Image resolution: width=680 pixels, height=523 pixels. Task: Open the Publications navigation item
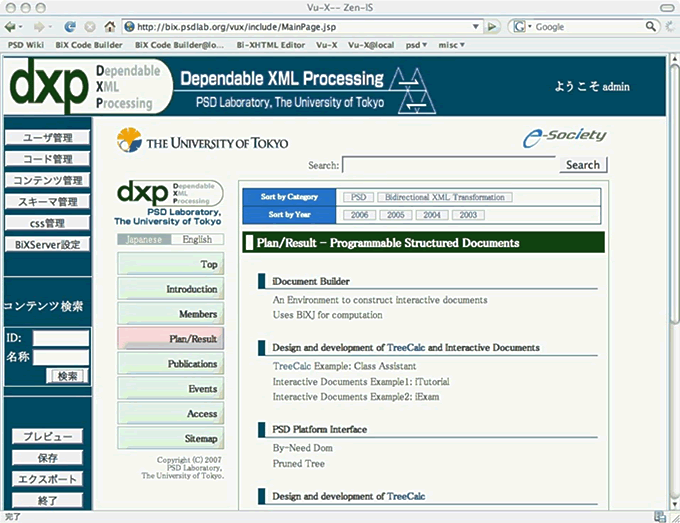pyautogui.click(x=170, y=363)
